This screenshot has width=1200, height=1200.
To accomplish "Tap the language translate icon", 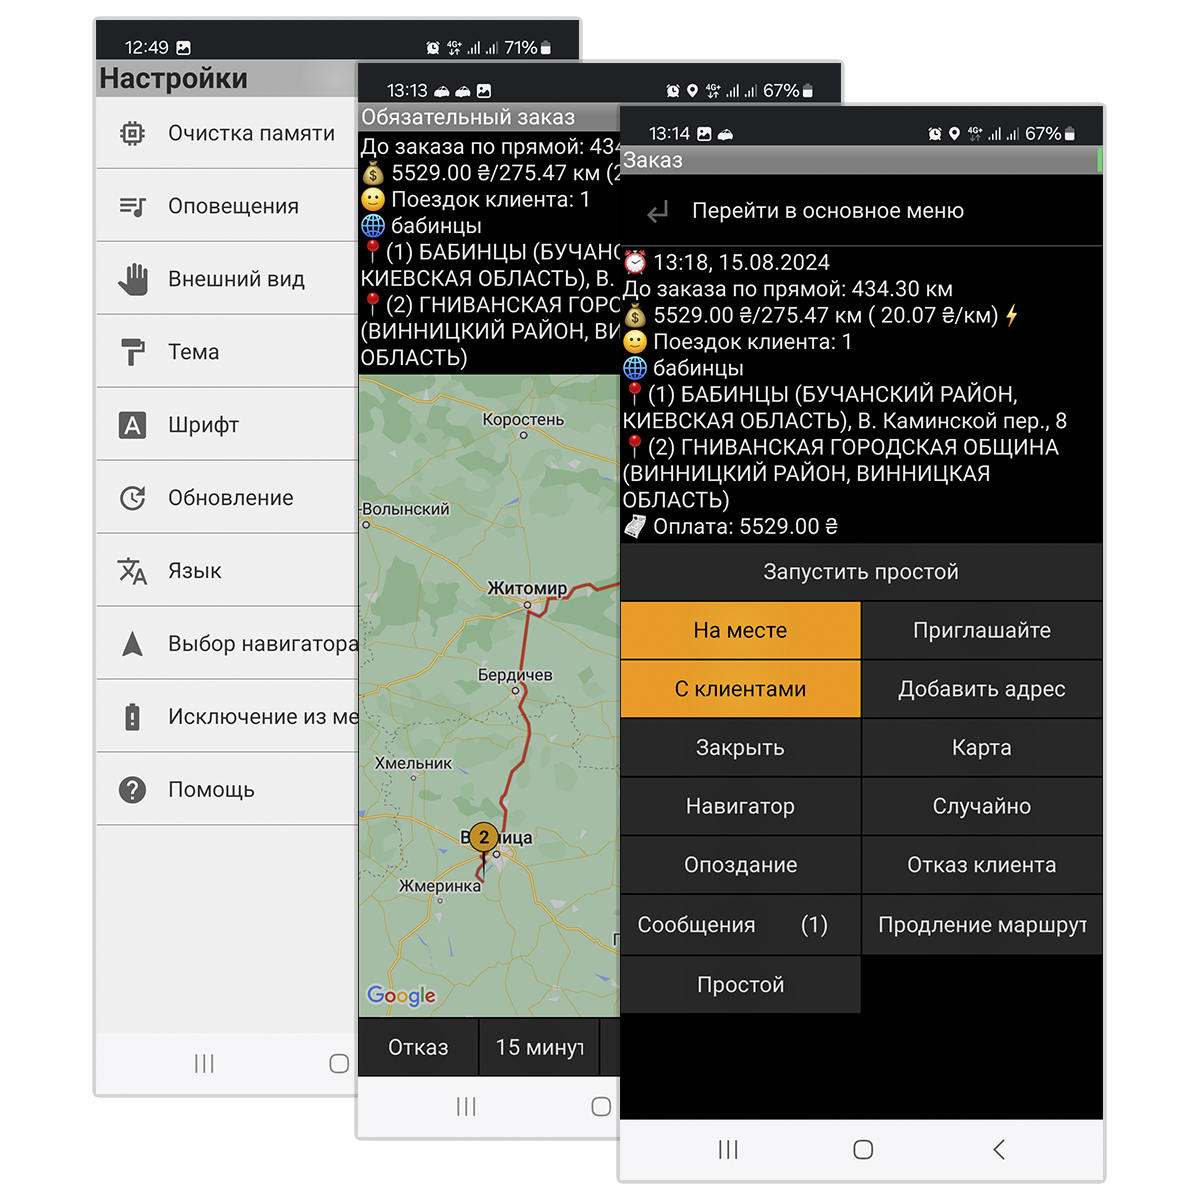I will coord(132,571).
